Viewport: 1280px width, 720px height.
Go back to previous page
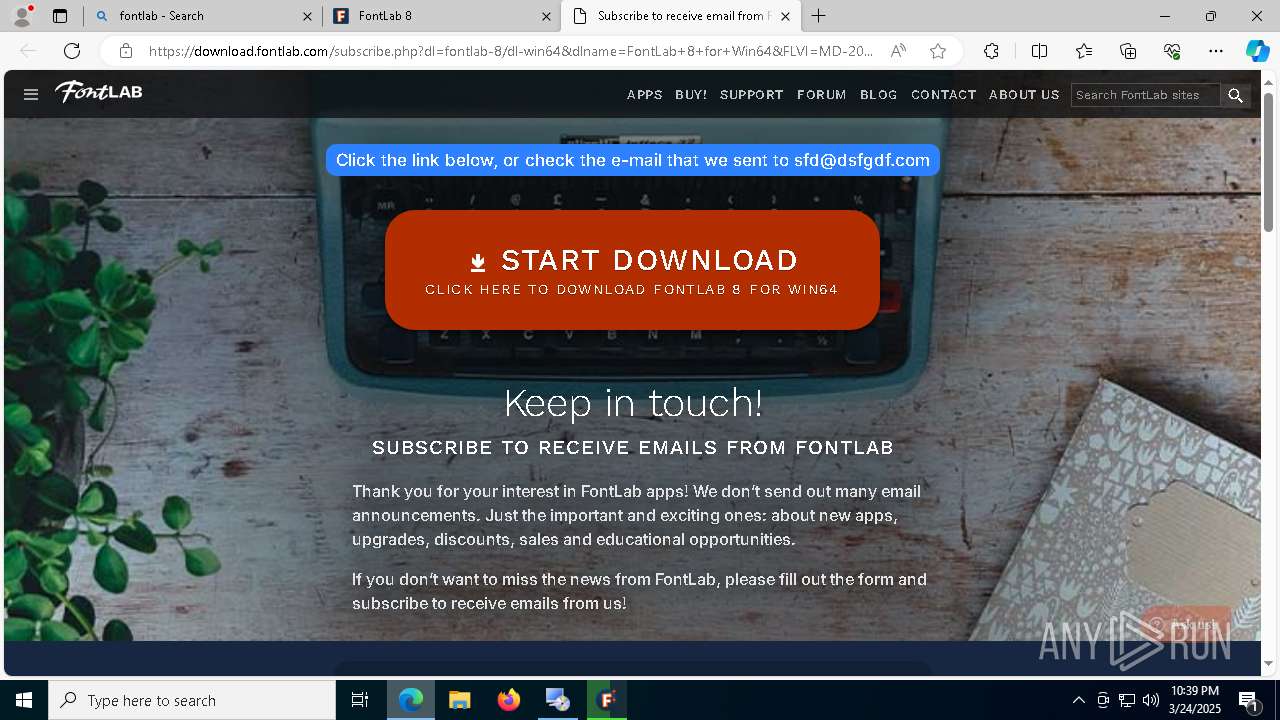tap(28, 51)
